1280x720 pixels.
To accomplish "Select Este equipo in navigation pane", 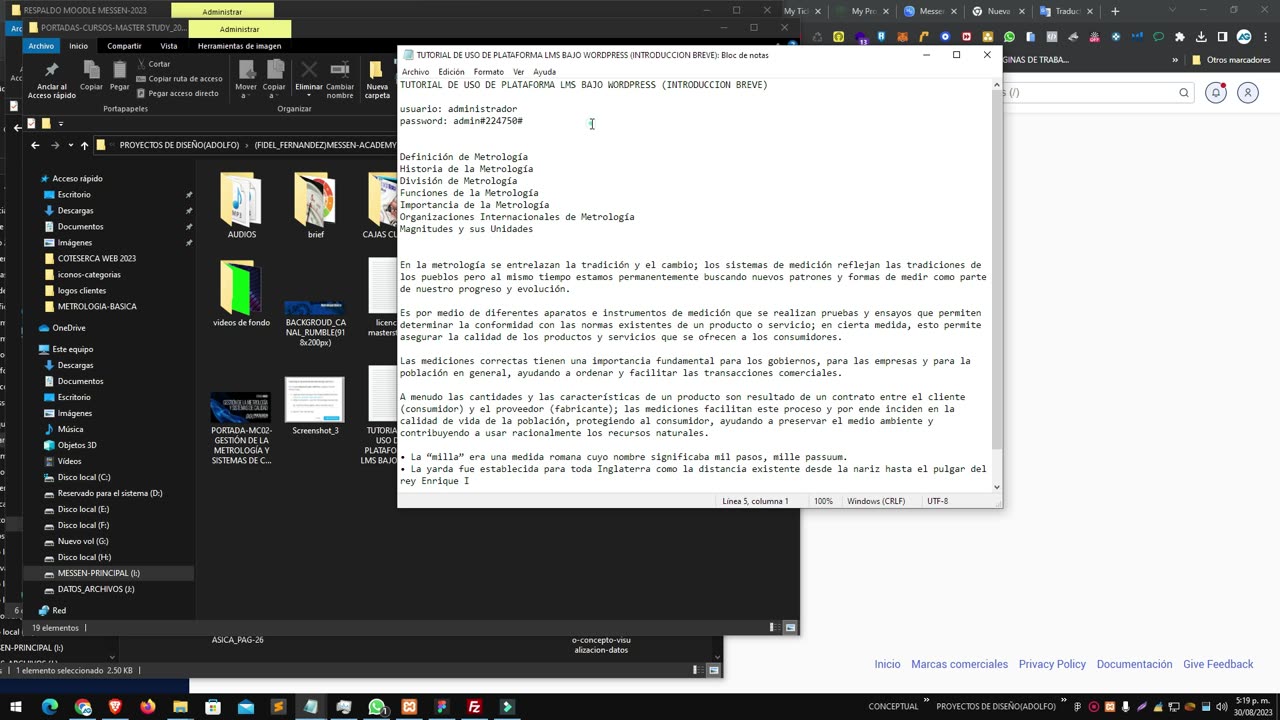I will (x=72, y=349).
